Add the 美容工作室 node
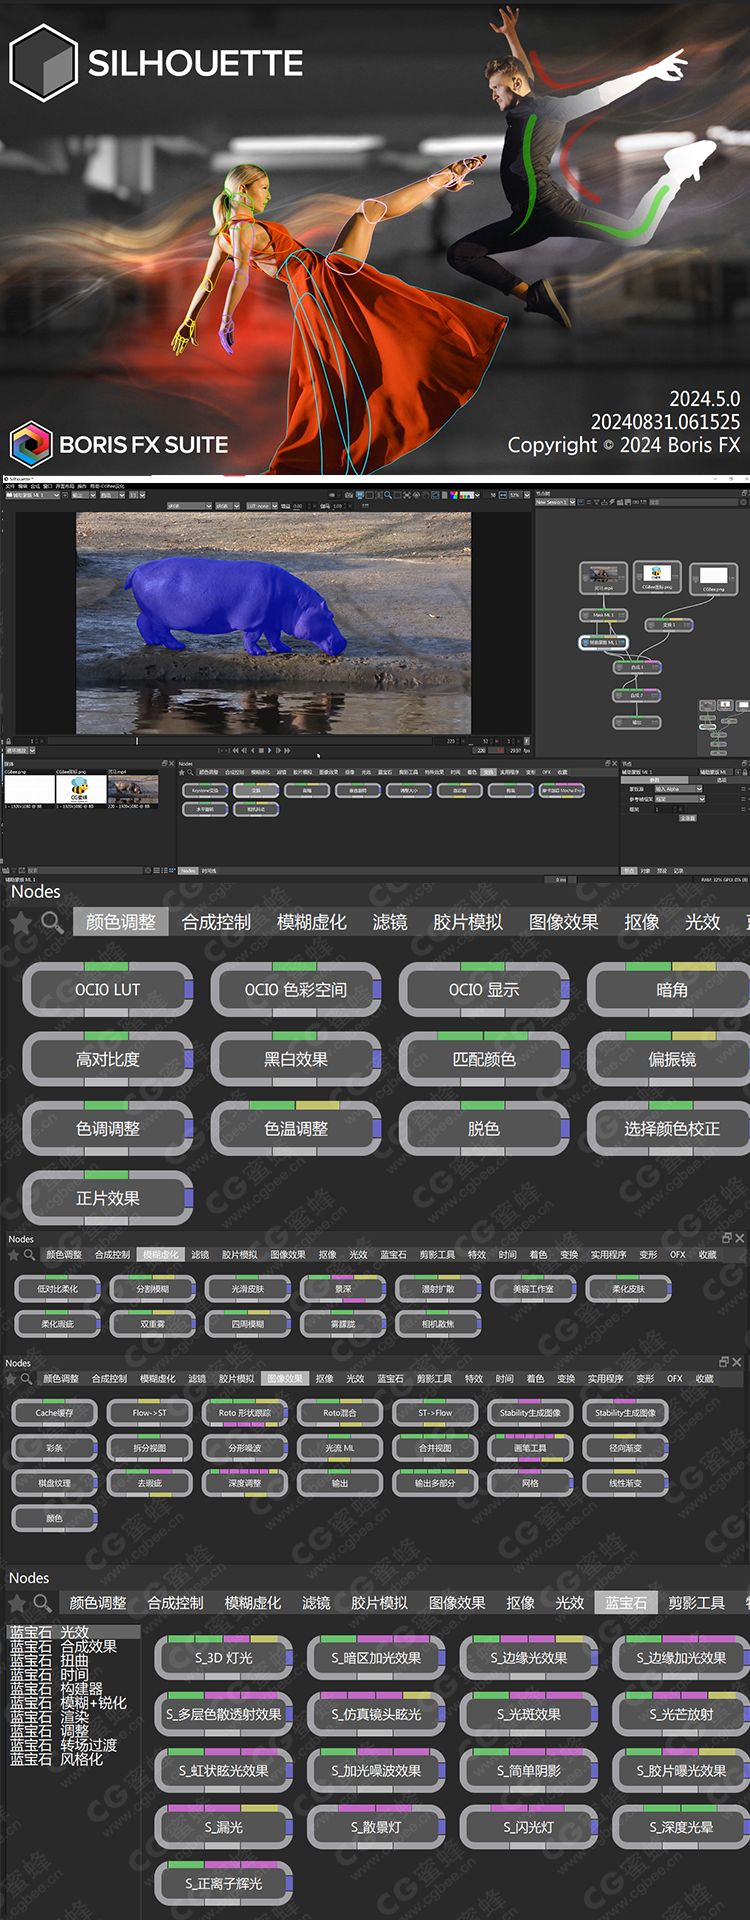 [x=533, y=1289]
